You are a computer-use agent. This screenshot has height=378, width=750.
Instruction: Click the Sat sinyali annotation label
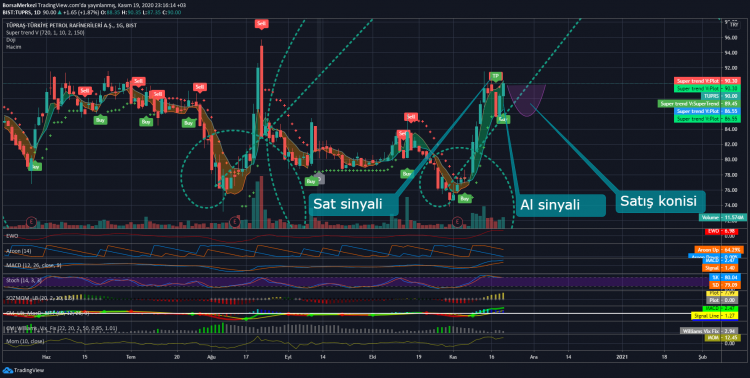pyautogui.click(x=353, y=204)
